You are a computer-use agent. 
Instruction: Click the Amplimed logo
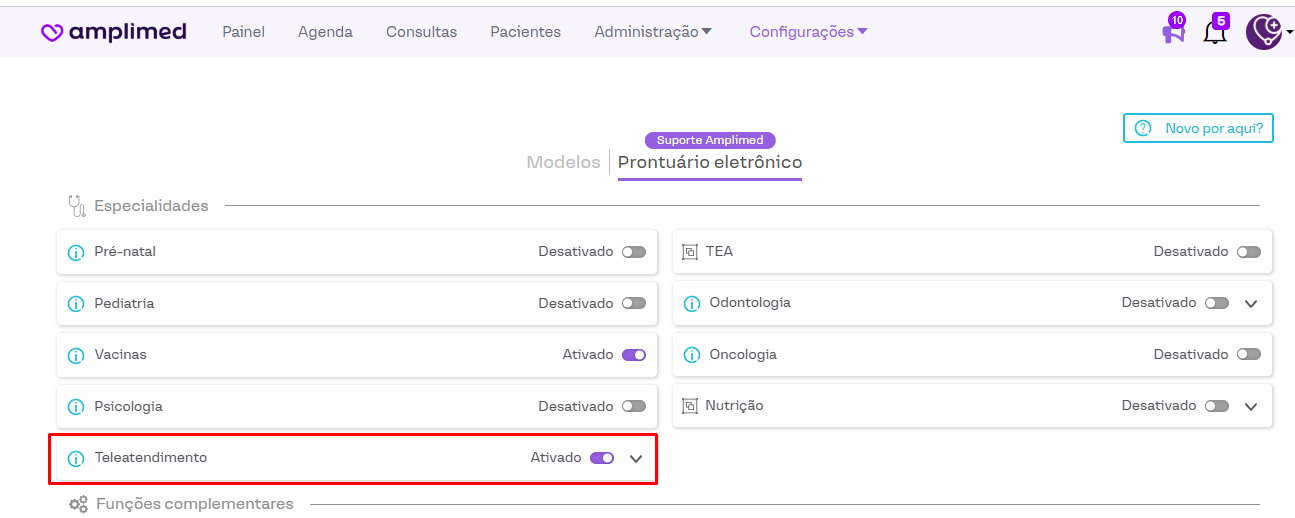pyautogui.click(x=113, y=32)
